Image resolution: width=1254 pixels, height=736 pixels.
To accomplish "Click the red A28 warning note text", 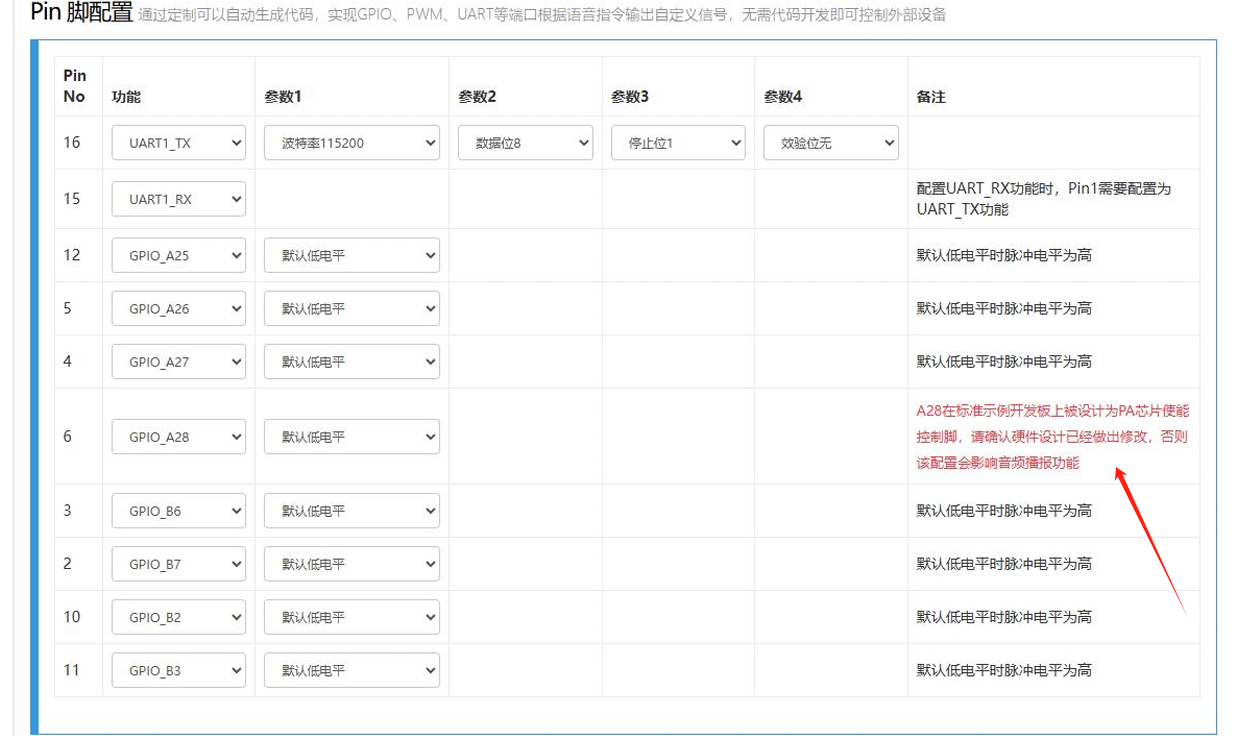I will [1053, 437].
